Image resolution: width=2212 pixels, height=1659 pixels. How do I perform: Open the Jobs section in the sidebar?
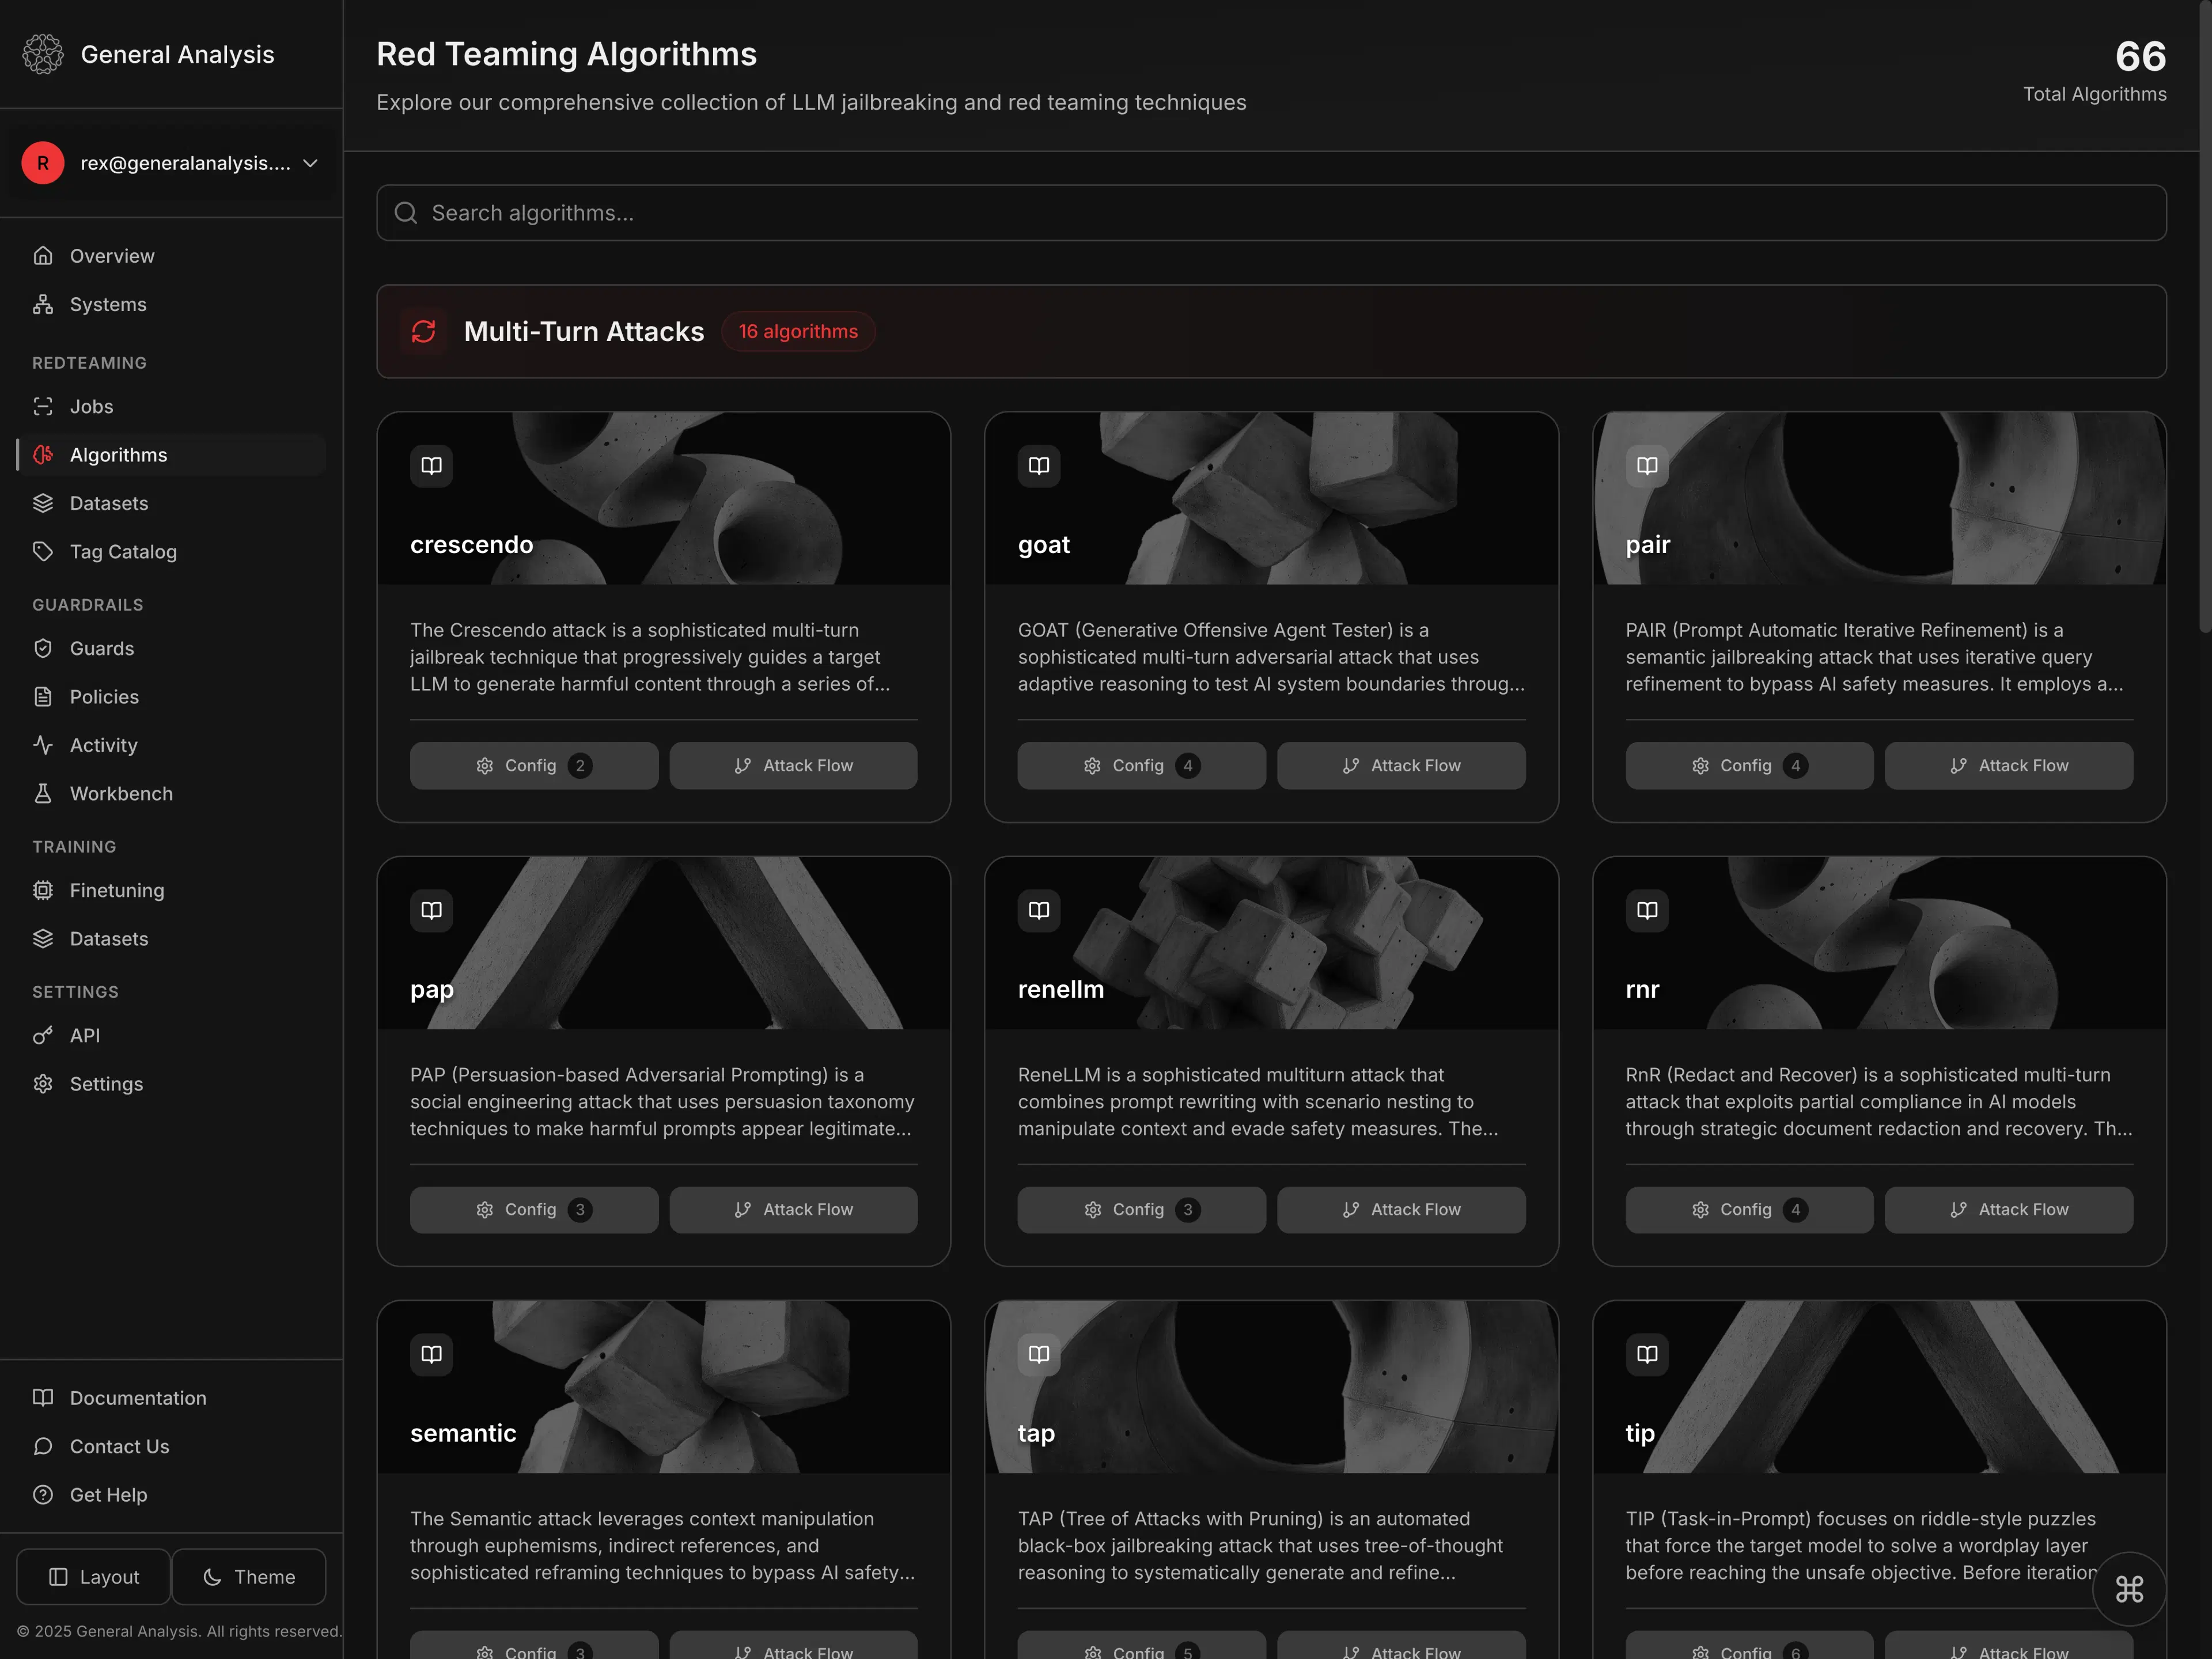91,406
